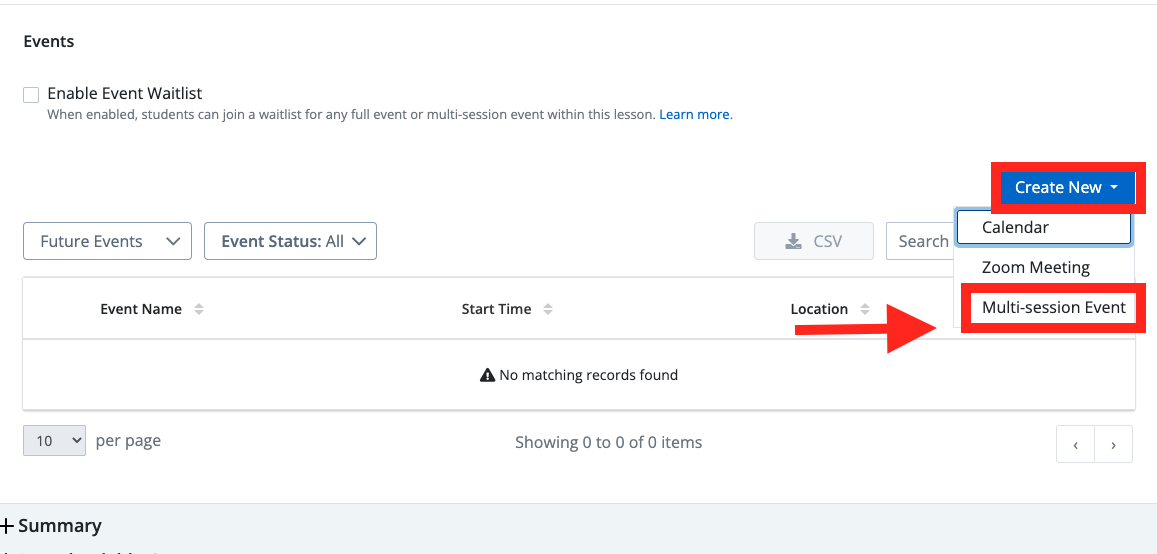The image size is (1157, 554).
Task: Click the sort arrows beside Event Name
Action: (199, 309)
